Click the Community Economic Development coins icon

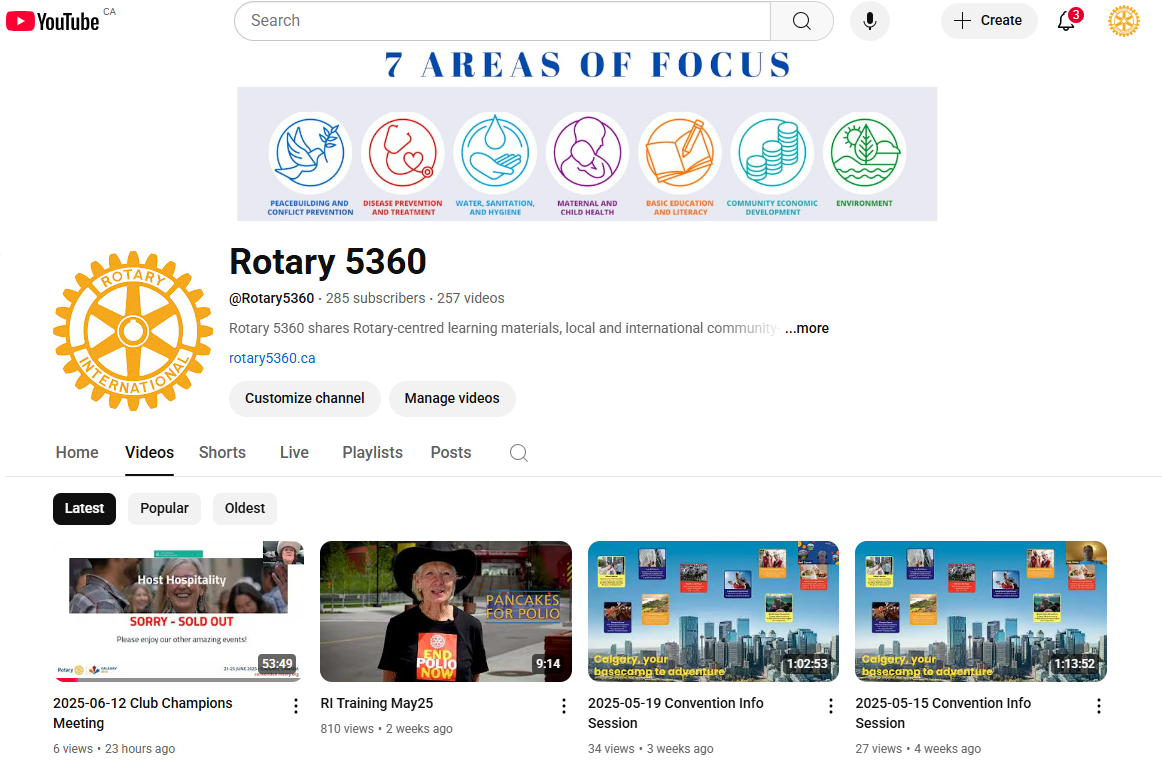click(772, 153)
